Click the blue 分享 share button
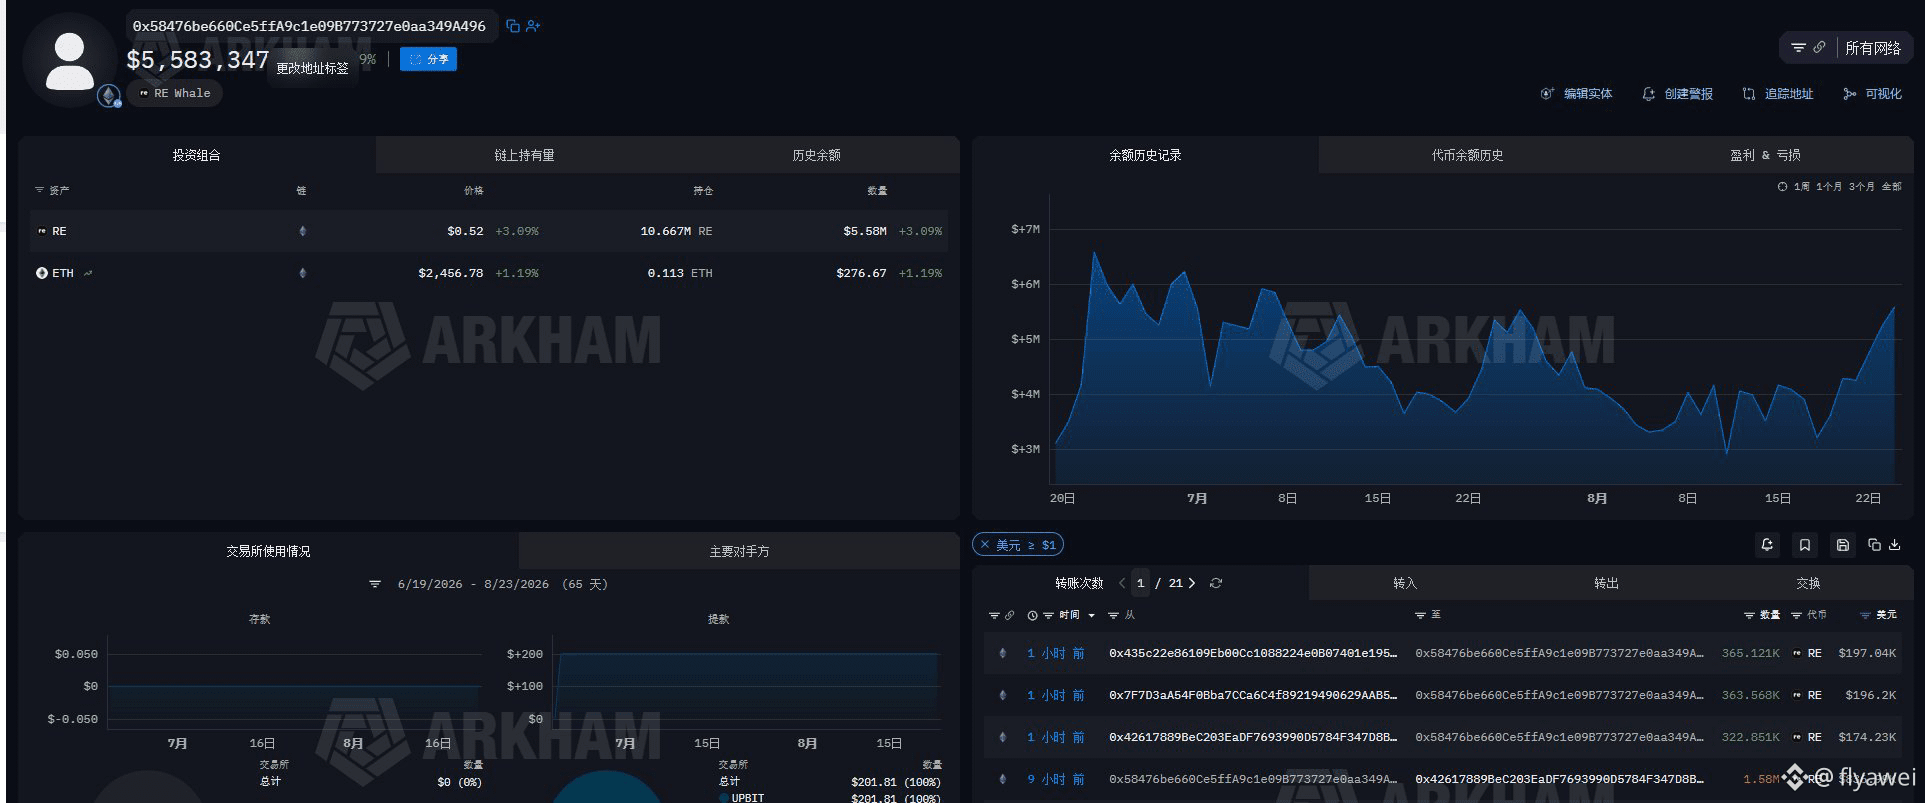 pyautogui.click(x=429, y=59)
